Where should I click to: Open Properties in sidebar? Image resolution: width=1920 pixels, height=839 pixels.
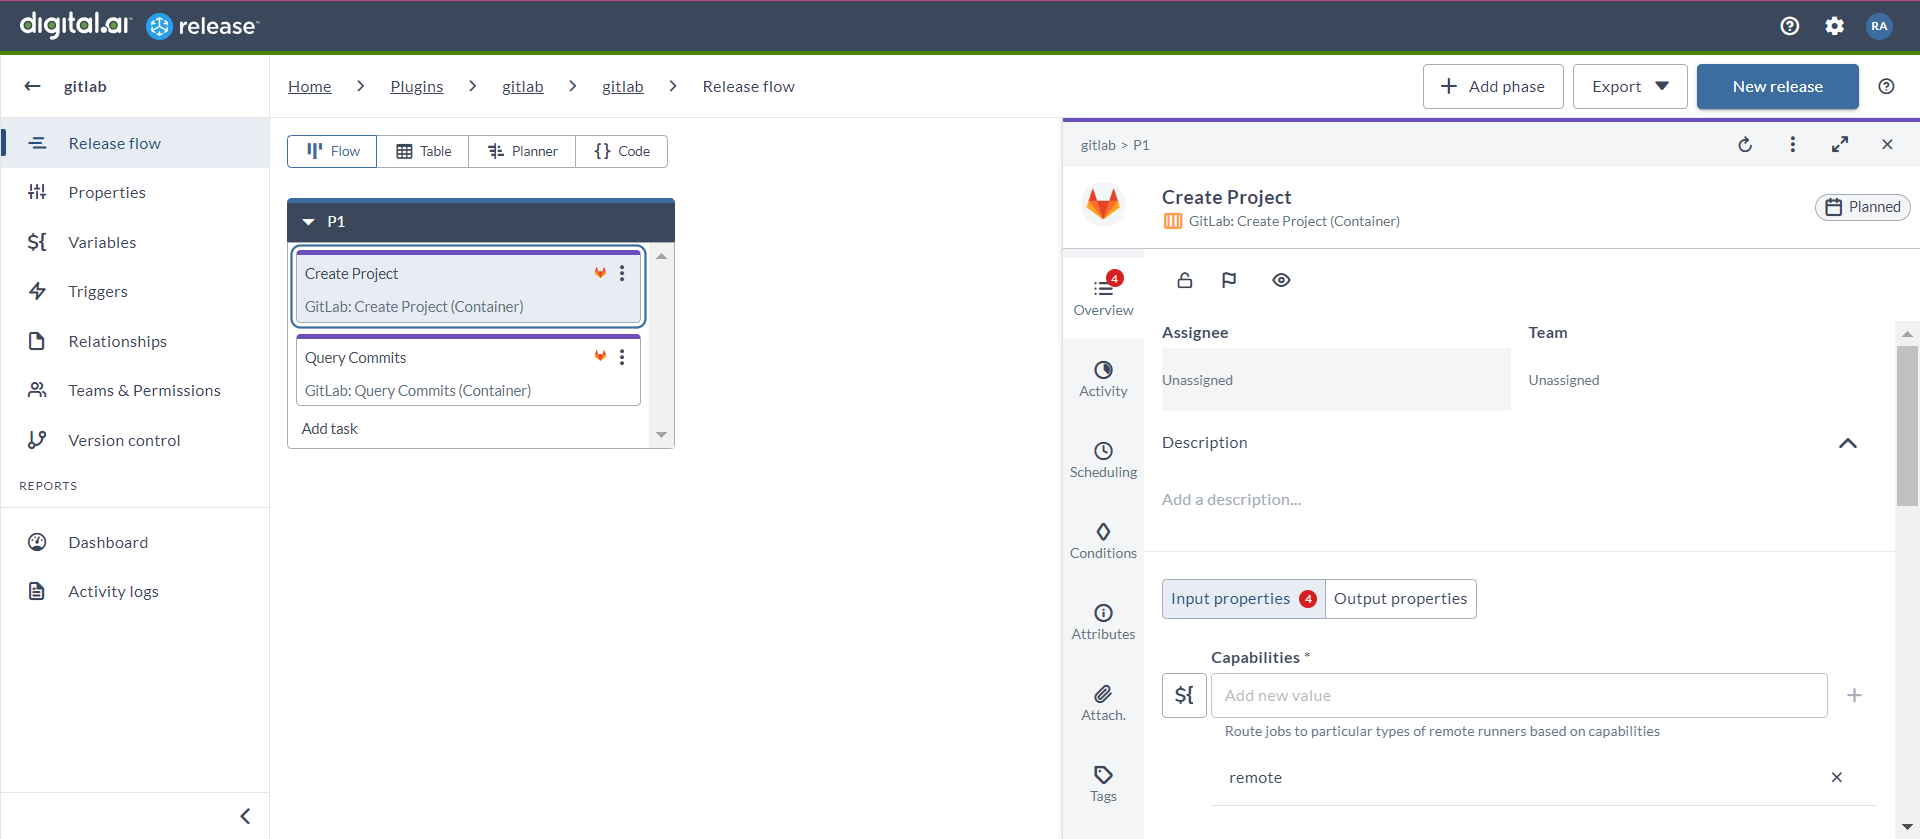pyautogui.click(x=135, y=192)
